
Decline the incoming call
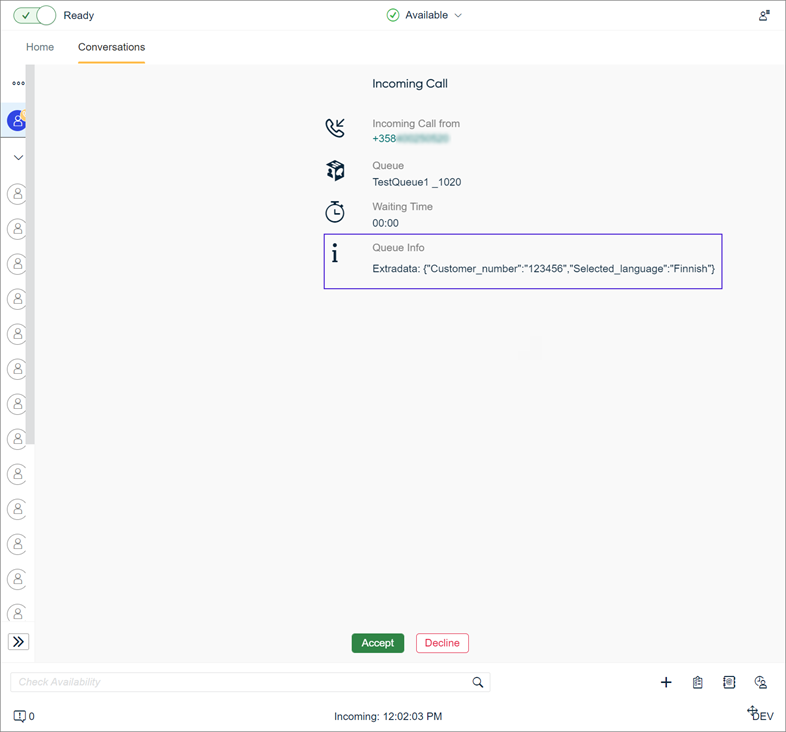coord(442,643)
